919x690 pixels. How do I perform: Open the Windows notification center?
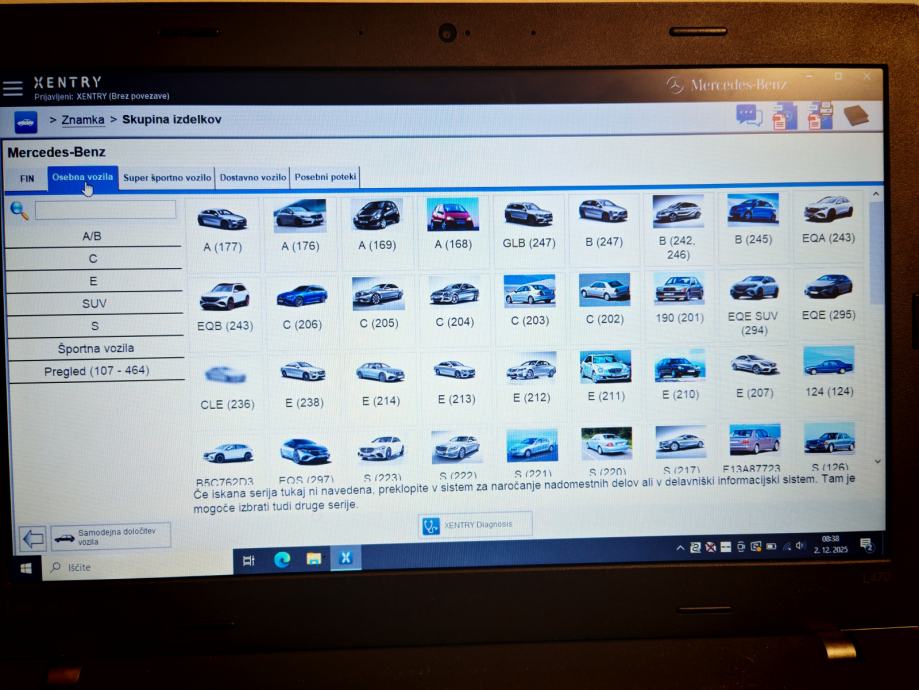[x=866, y=545]
